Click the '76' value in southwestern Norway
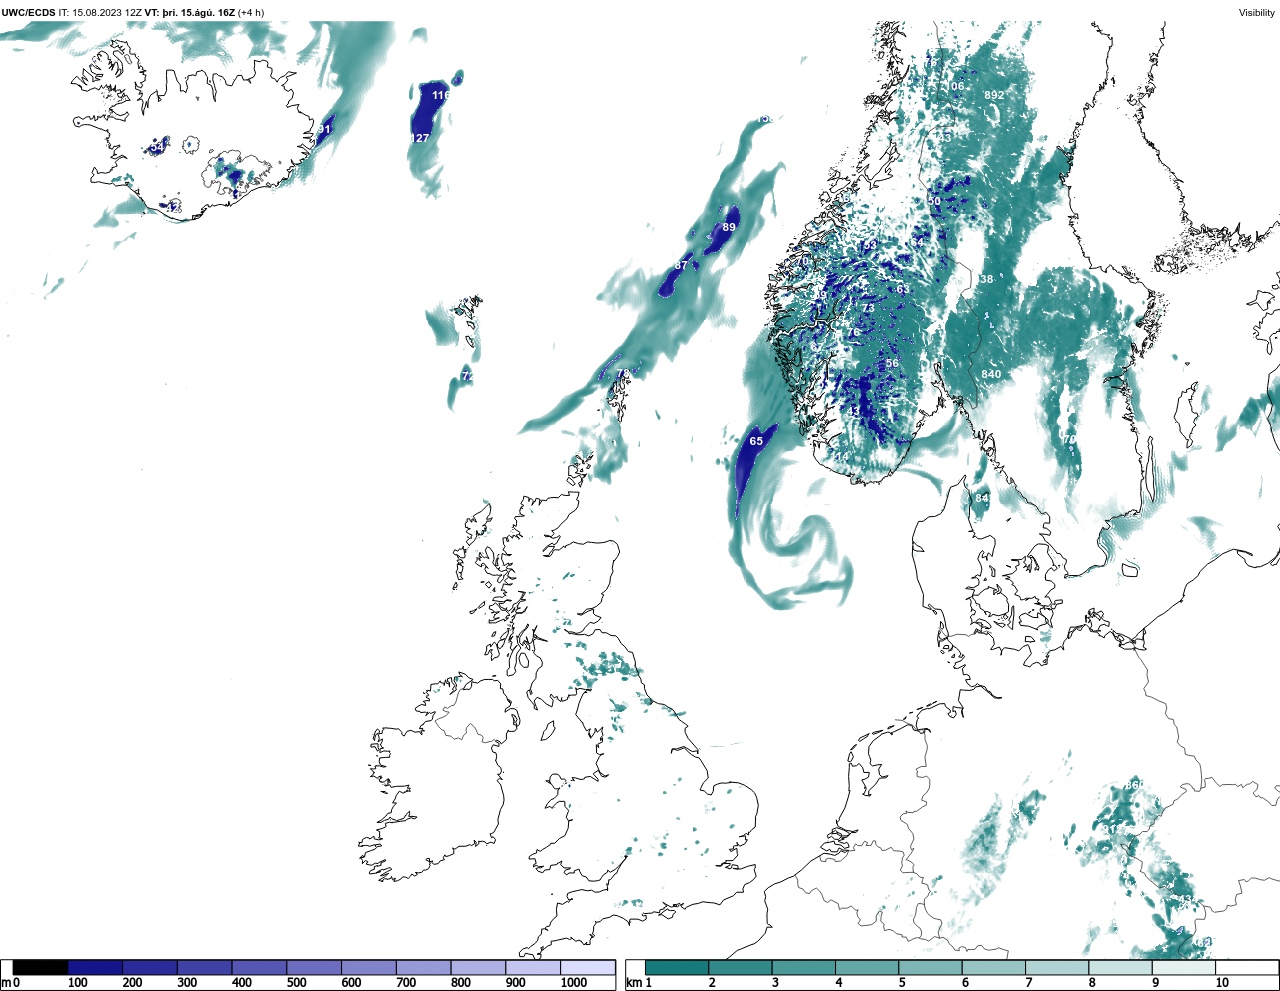 pos(853,332)
